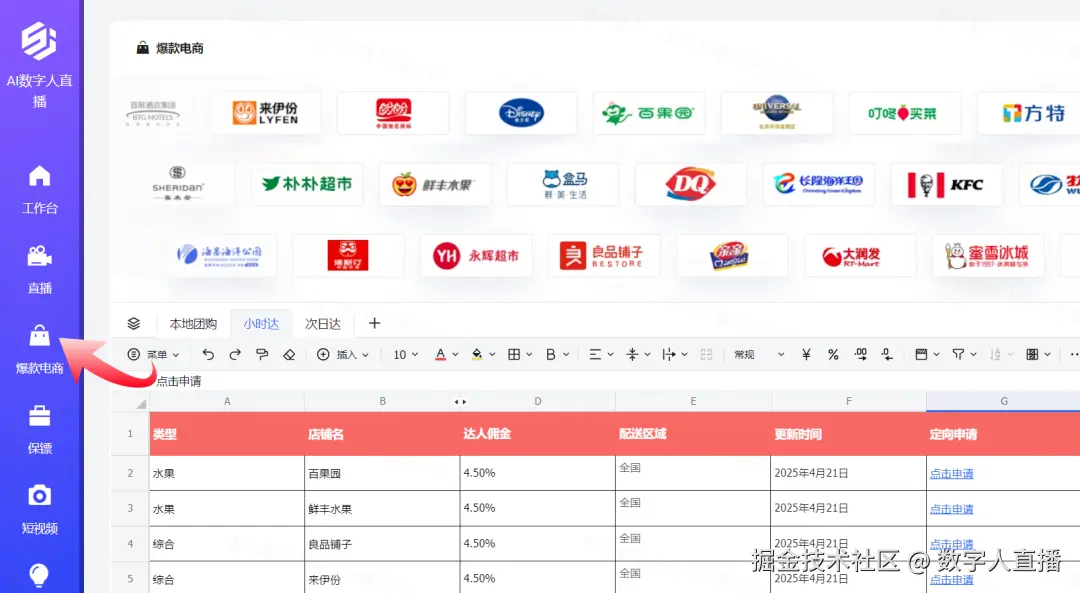The height and width of the screenshot is (593, 1080).
Task: Click the merge cells icon
Action: (x=706, y=355)
